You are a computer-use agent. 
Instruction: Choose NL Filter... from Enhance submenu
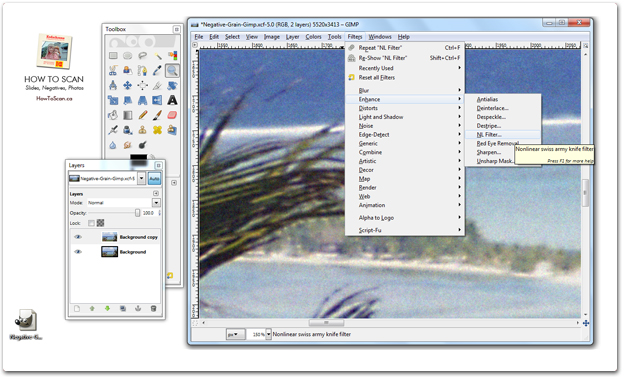pos(503,134)
